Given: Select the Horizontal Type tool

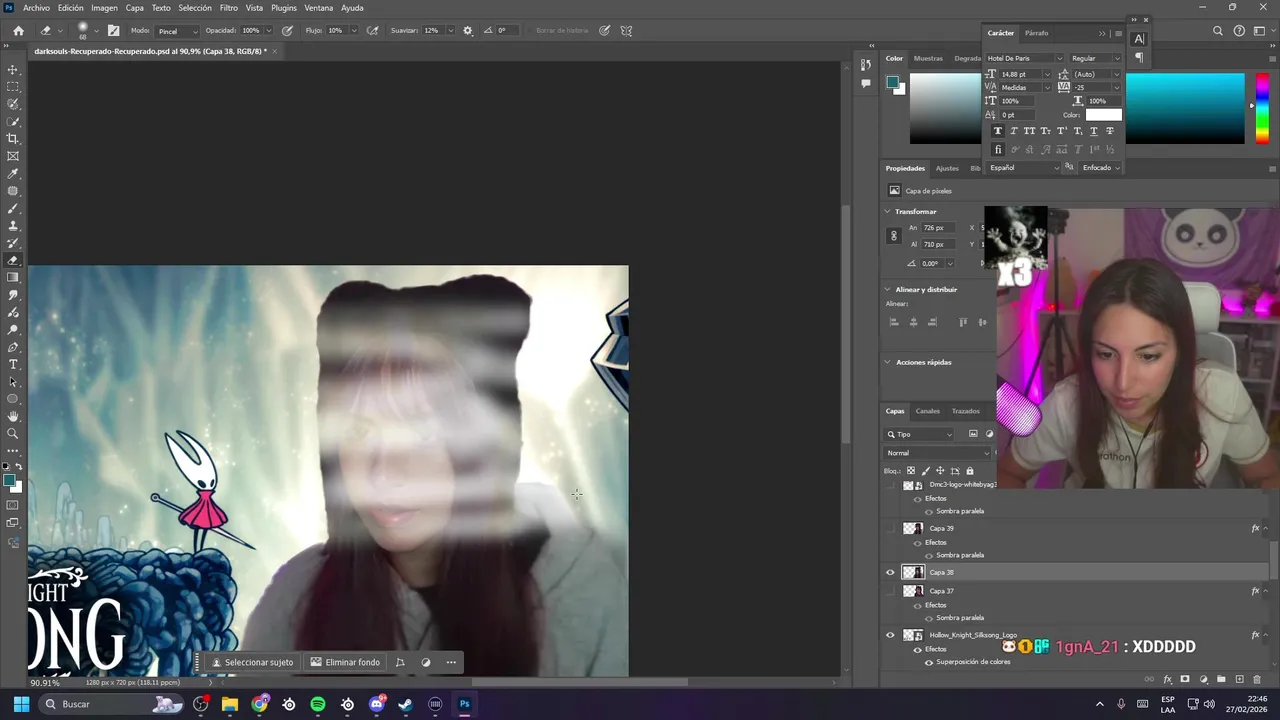Looking at the screenshot, I should point(13,364).
